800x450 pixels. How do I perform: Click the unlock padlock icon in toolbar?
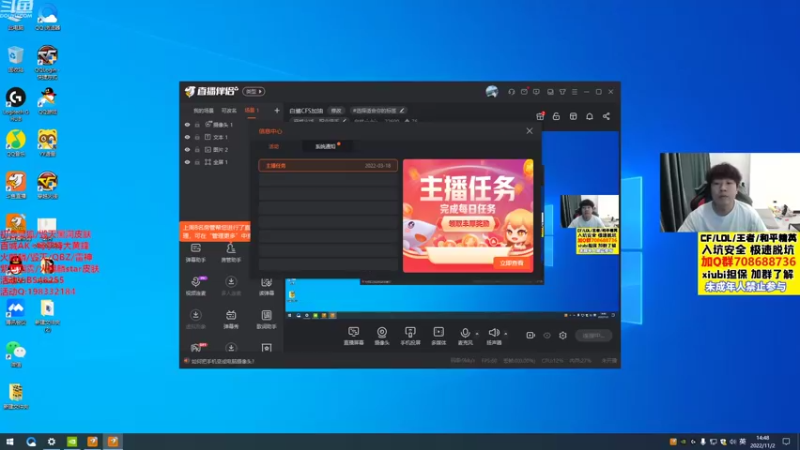coord(556,116)
